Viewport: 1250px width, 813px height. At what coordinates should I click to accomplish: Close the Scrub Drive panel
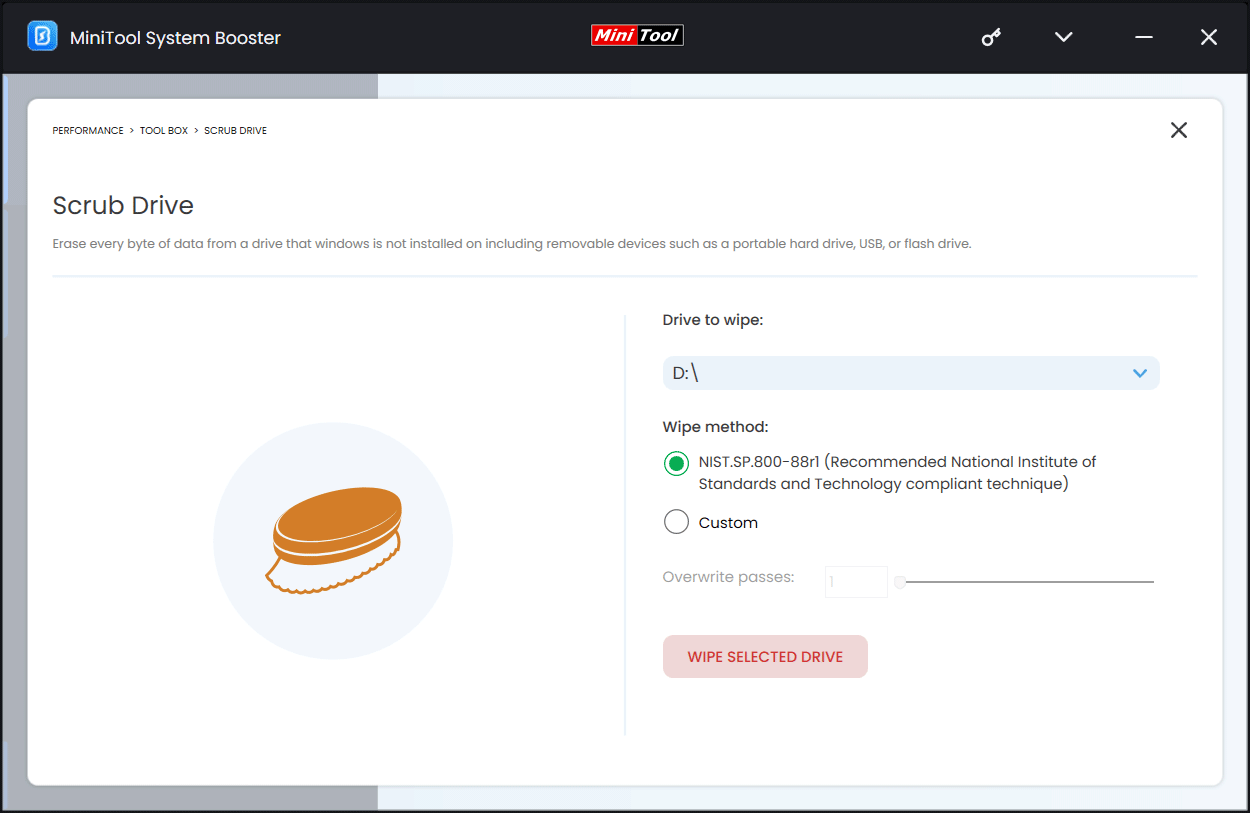pyautogui.click(x=1179, y=130)
